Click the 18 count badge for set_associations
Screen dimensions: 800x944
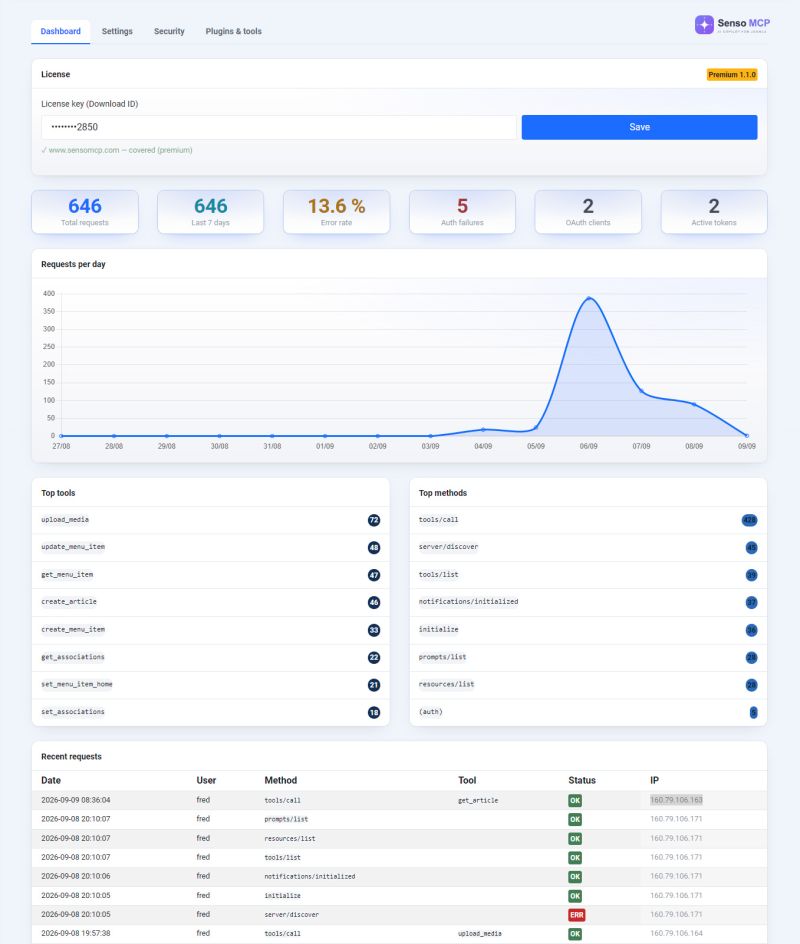374,713
